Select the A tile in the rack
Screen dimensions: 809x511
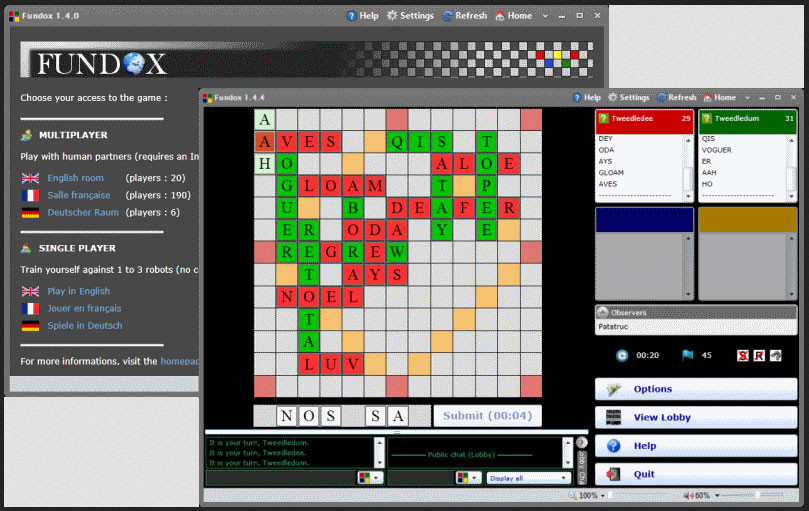pyautogui.click(x=398, y=416)
